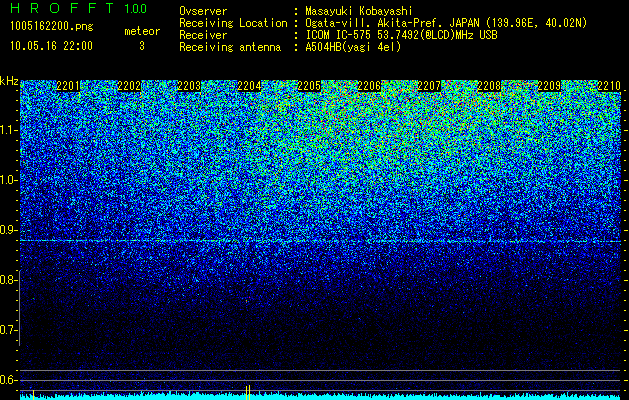This screenshot has width=629, height=400.
Task: Click the 2206 time marker
Action: click(369, 86)
